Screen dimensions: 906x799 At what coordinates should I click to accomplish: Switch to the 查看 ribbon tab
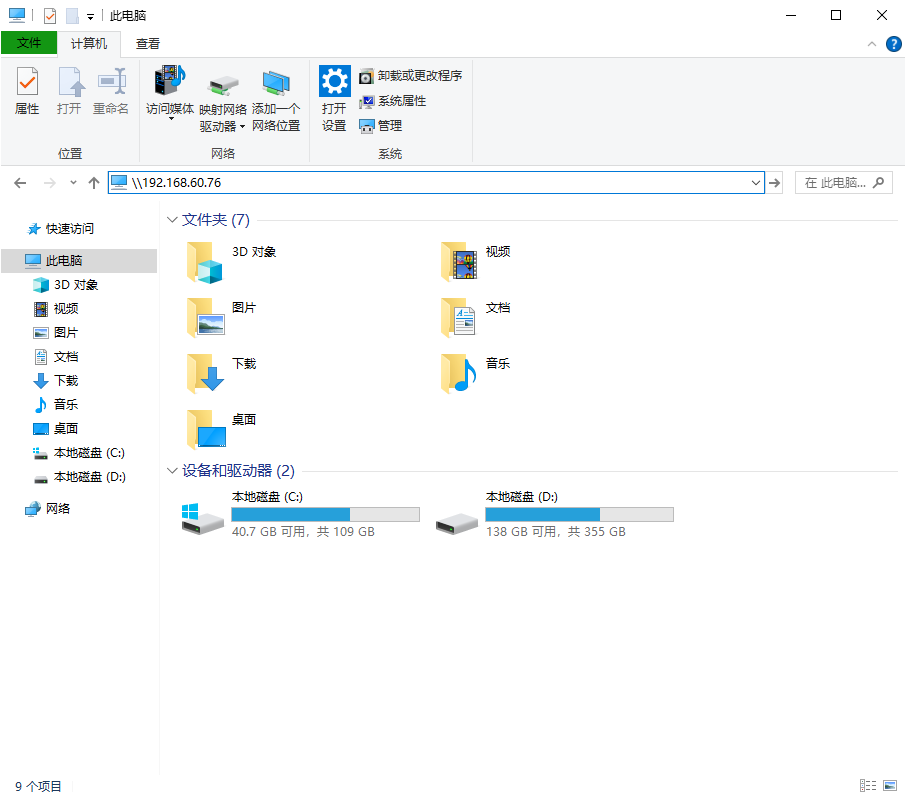pyautogui.click(x=148, y=43)
